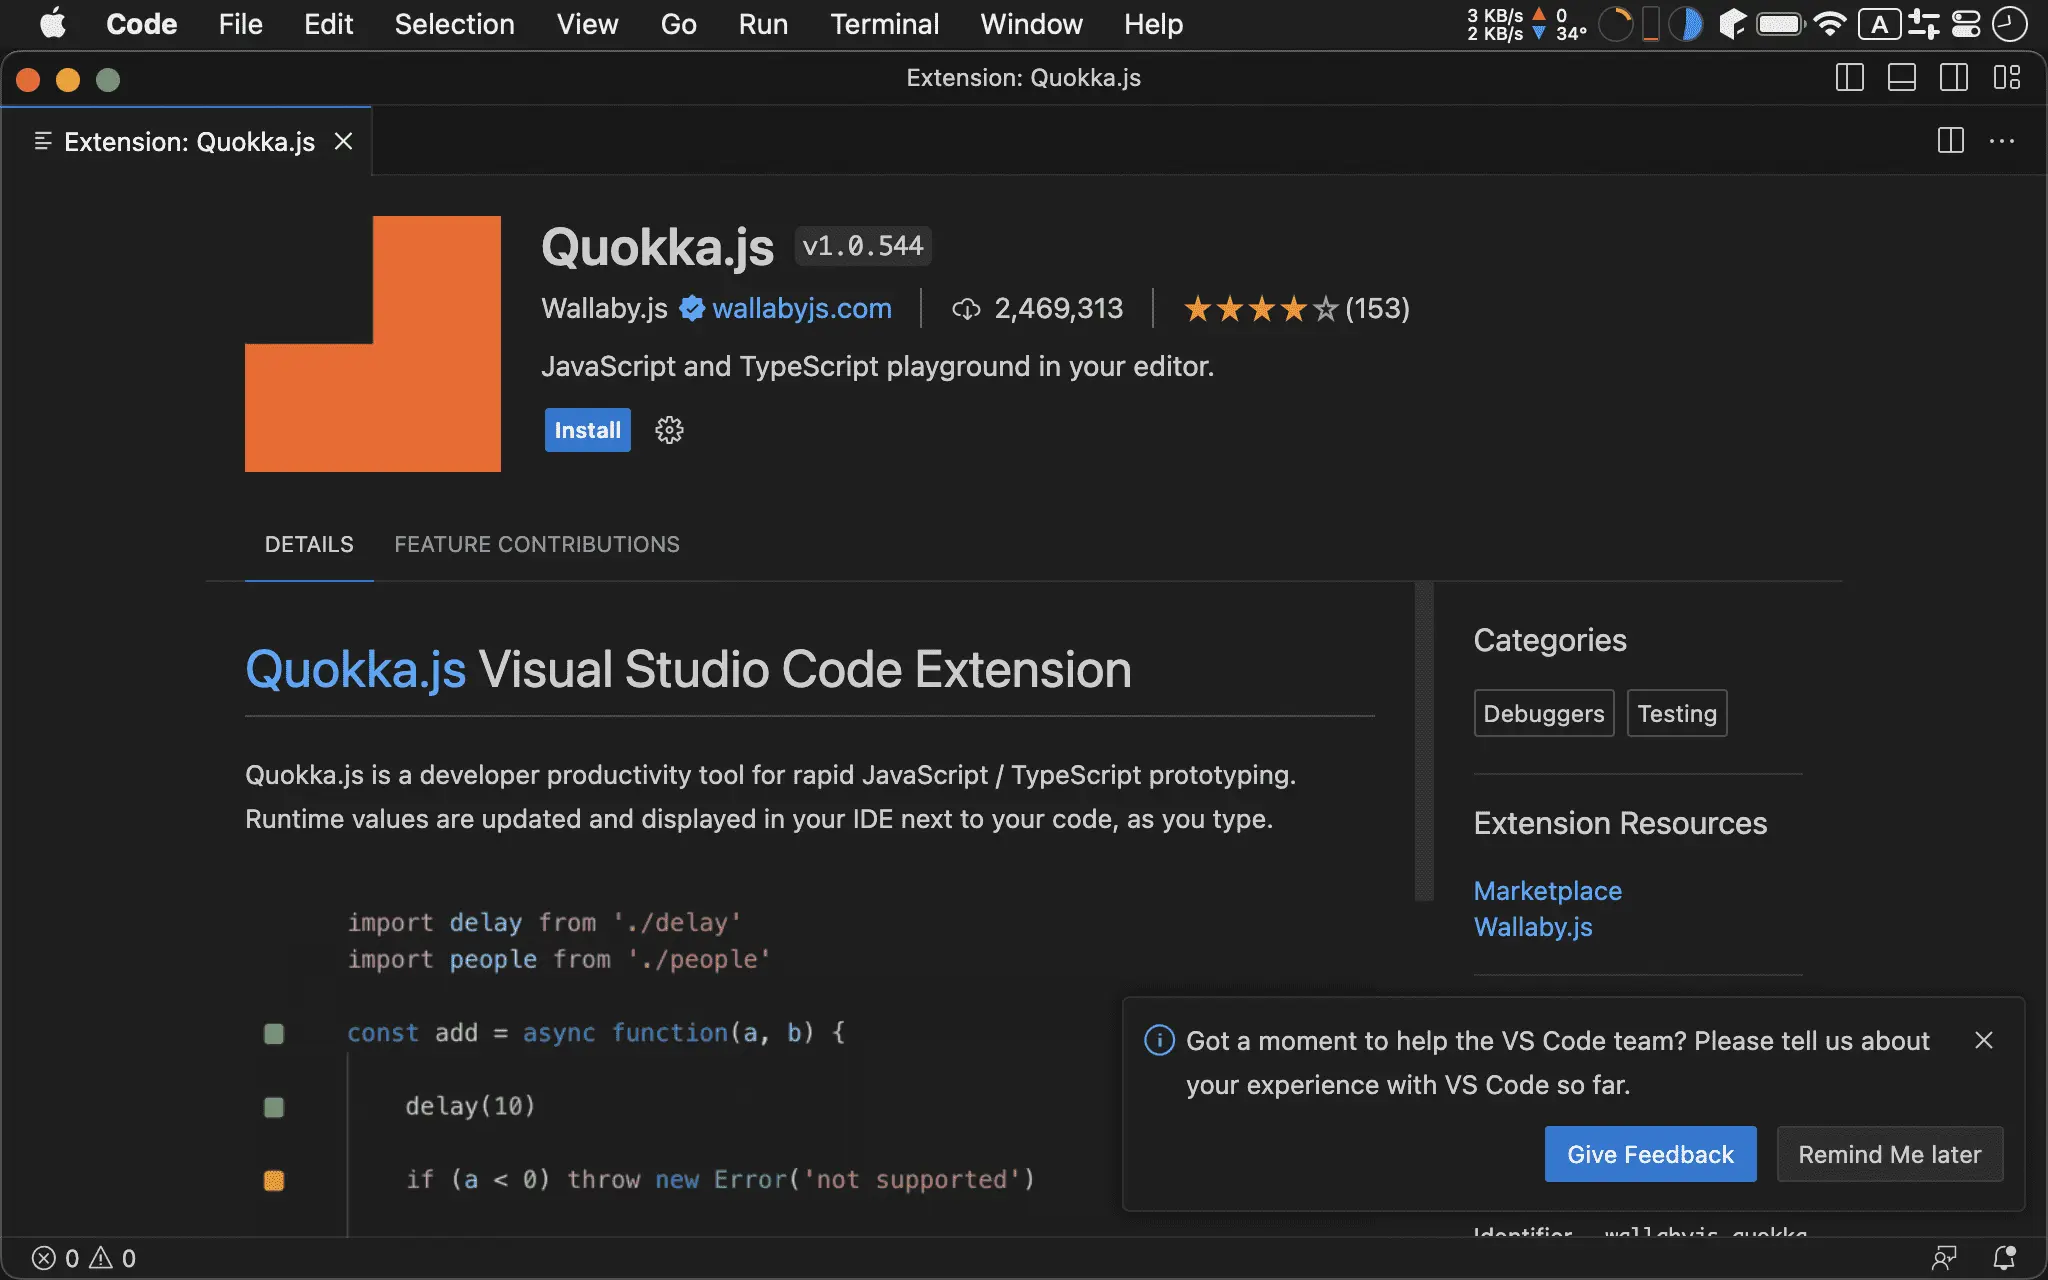The height and width of the screenshot is (1280, 2048).
Task: Close the Extension: Quokka.js tab
Action: pyautogui.click(x=343, y=142)
